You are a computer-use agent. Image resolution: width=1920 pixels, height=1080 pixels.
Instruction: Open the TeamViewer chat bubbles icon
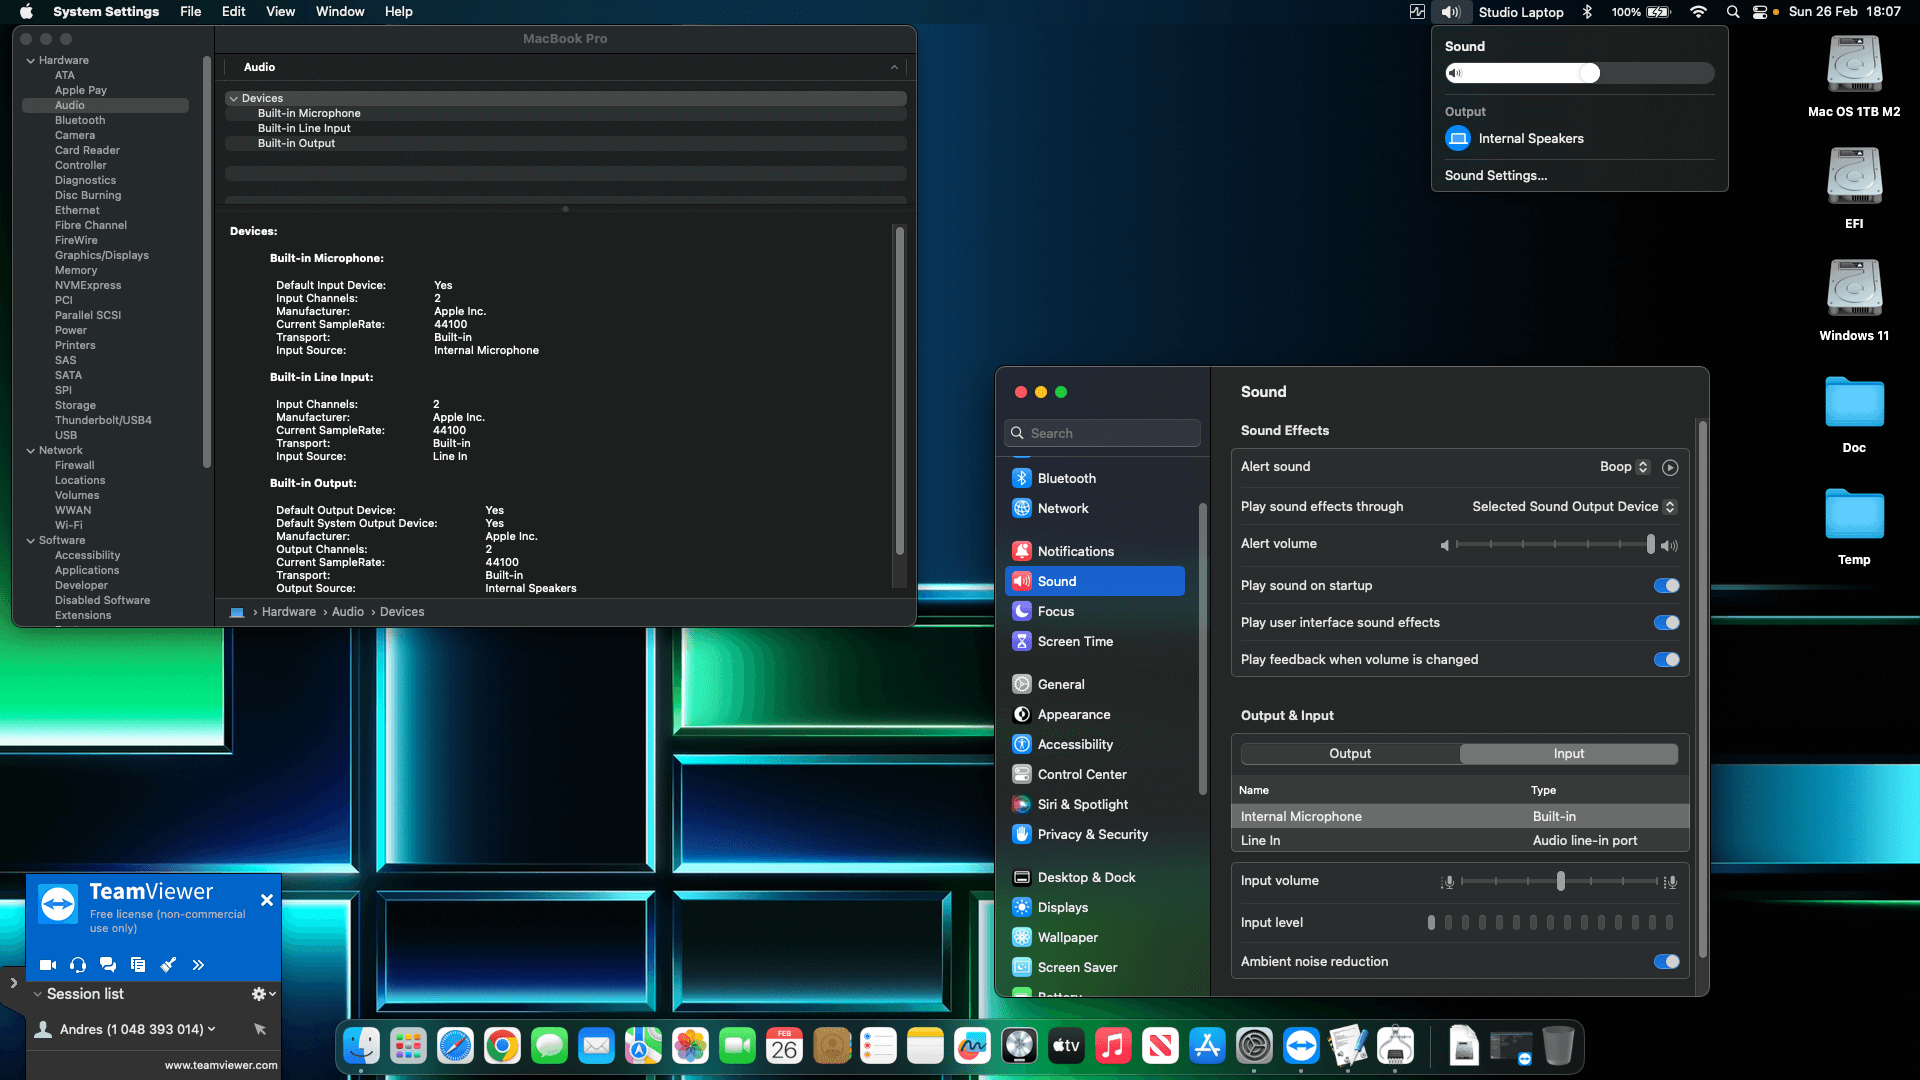tap(108, 965)
